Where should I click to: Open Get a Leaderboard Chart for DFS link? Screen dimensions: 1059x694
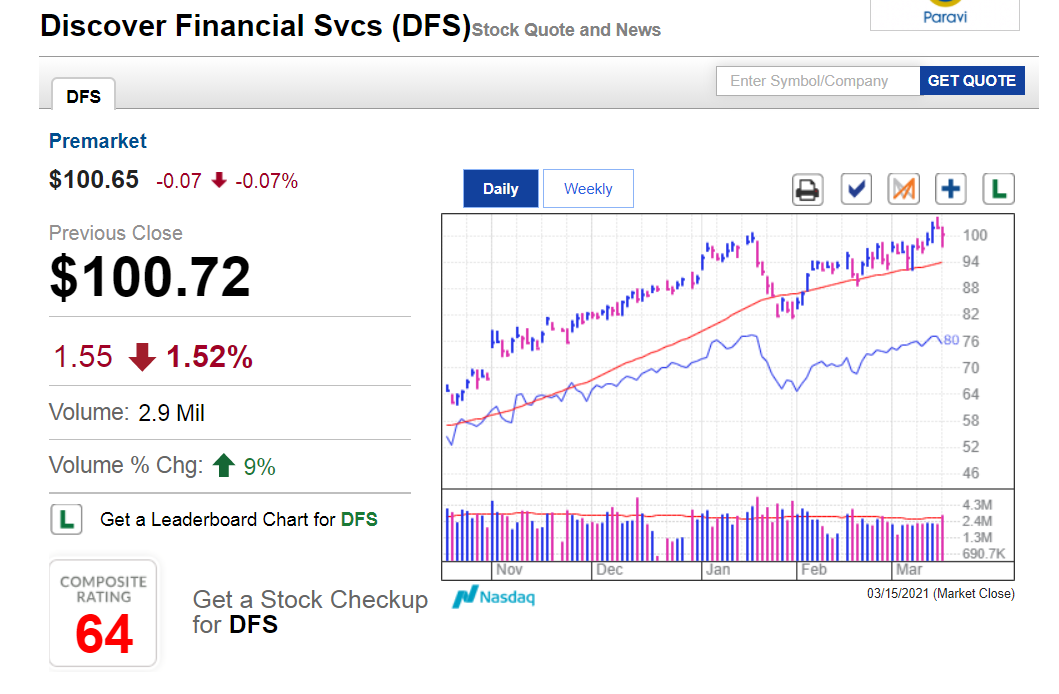point(238,519)
